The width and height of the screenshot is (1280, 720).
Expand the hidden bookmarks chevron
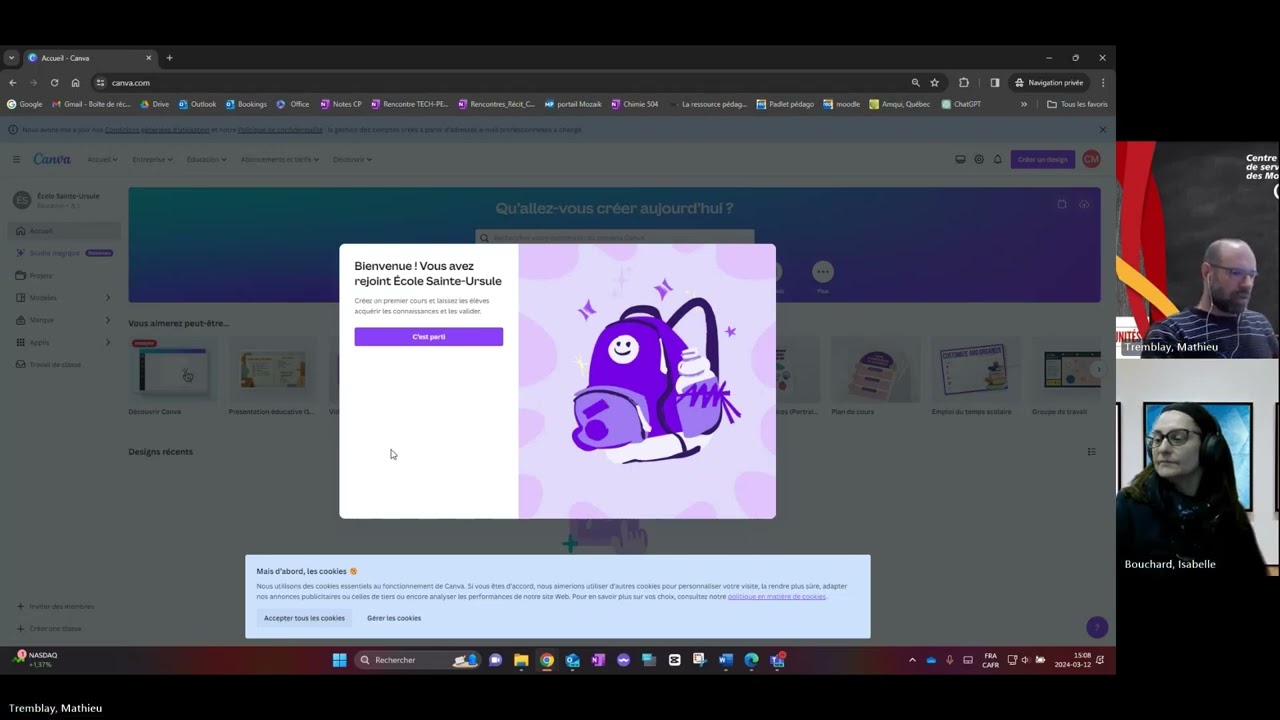1023,104
